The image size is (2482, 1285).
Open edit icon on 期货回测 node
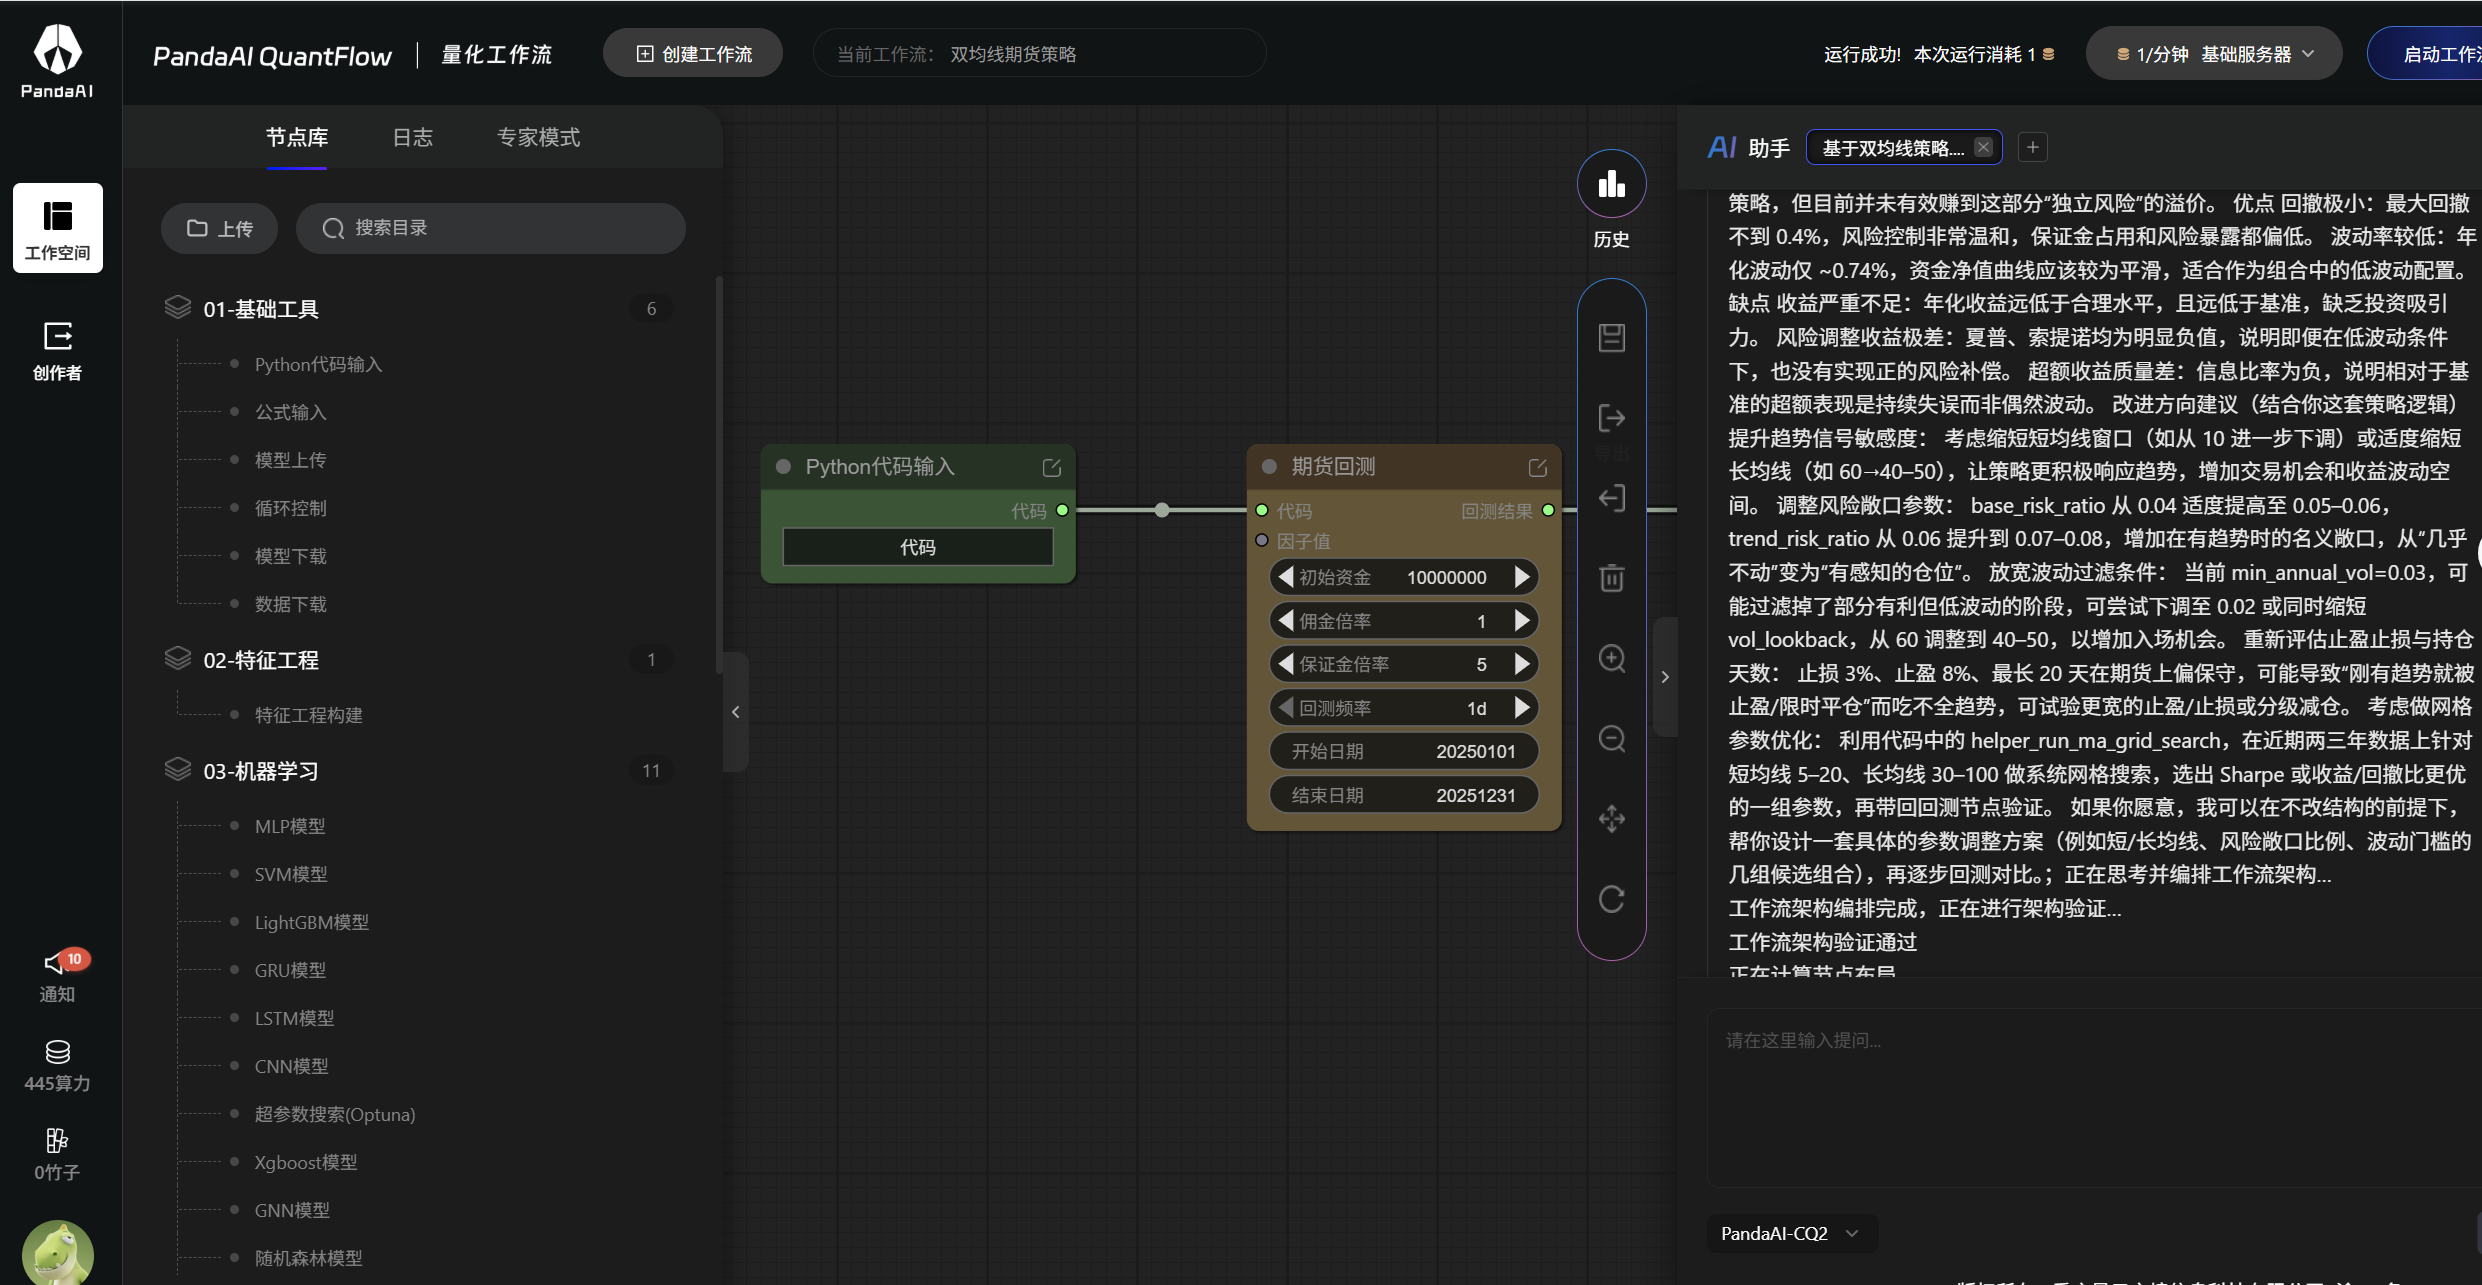tap(1537, 467)
